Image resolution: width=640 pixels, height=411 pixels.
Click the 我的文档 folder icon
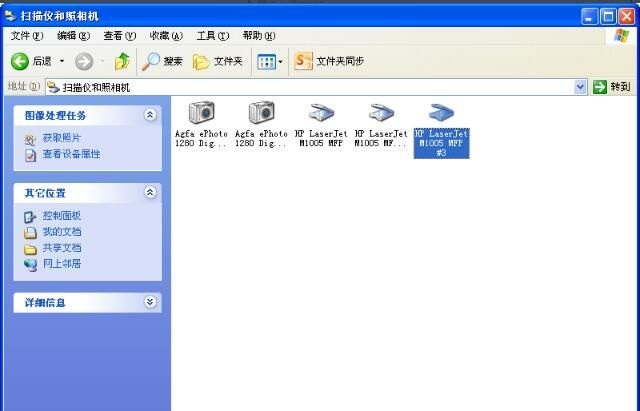pos(30,233)
